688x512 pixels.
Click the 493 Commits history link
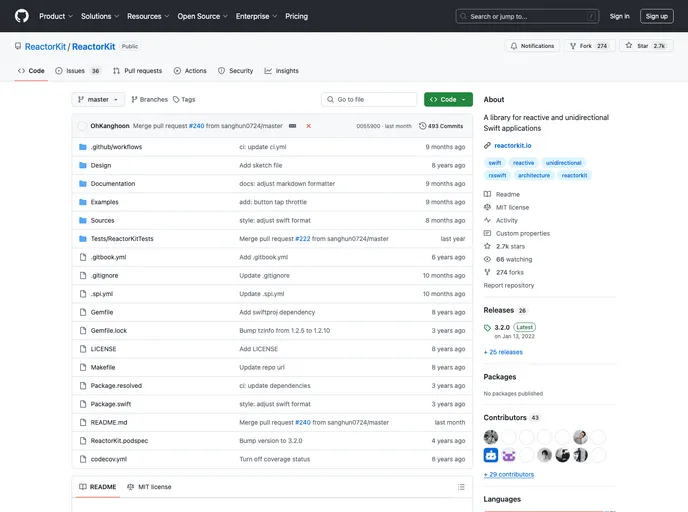coord(441,126)
